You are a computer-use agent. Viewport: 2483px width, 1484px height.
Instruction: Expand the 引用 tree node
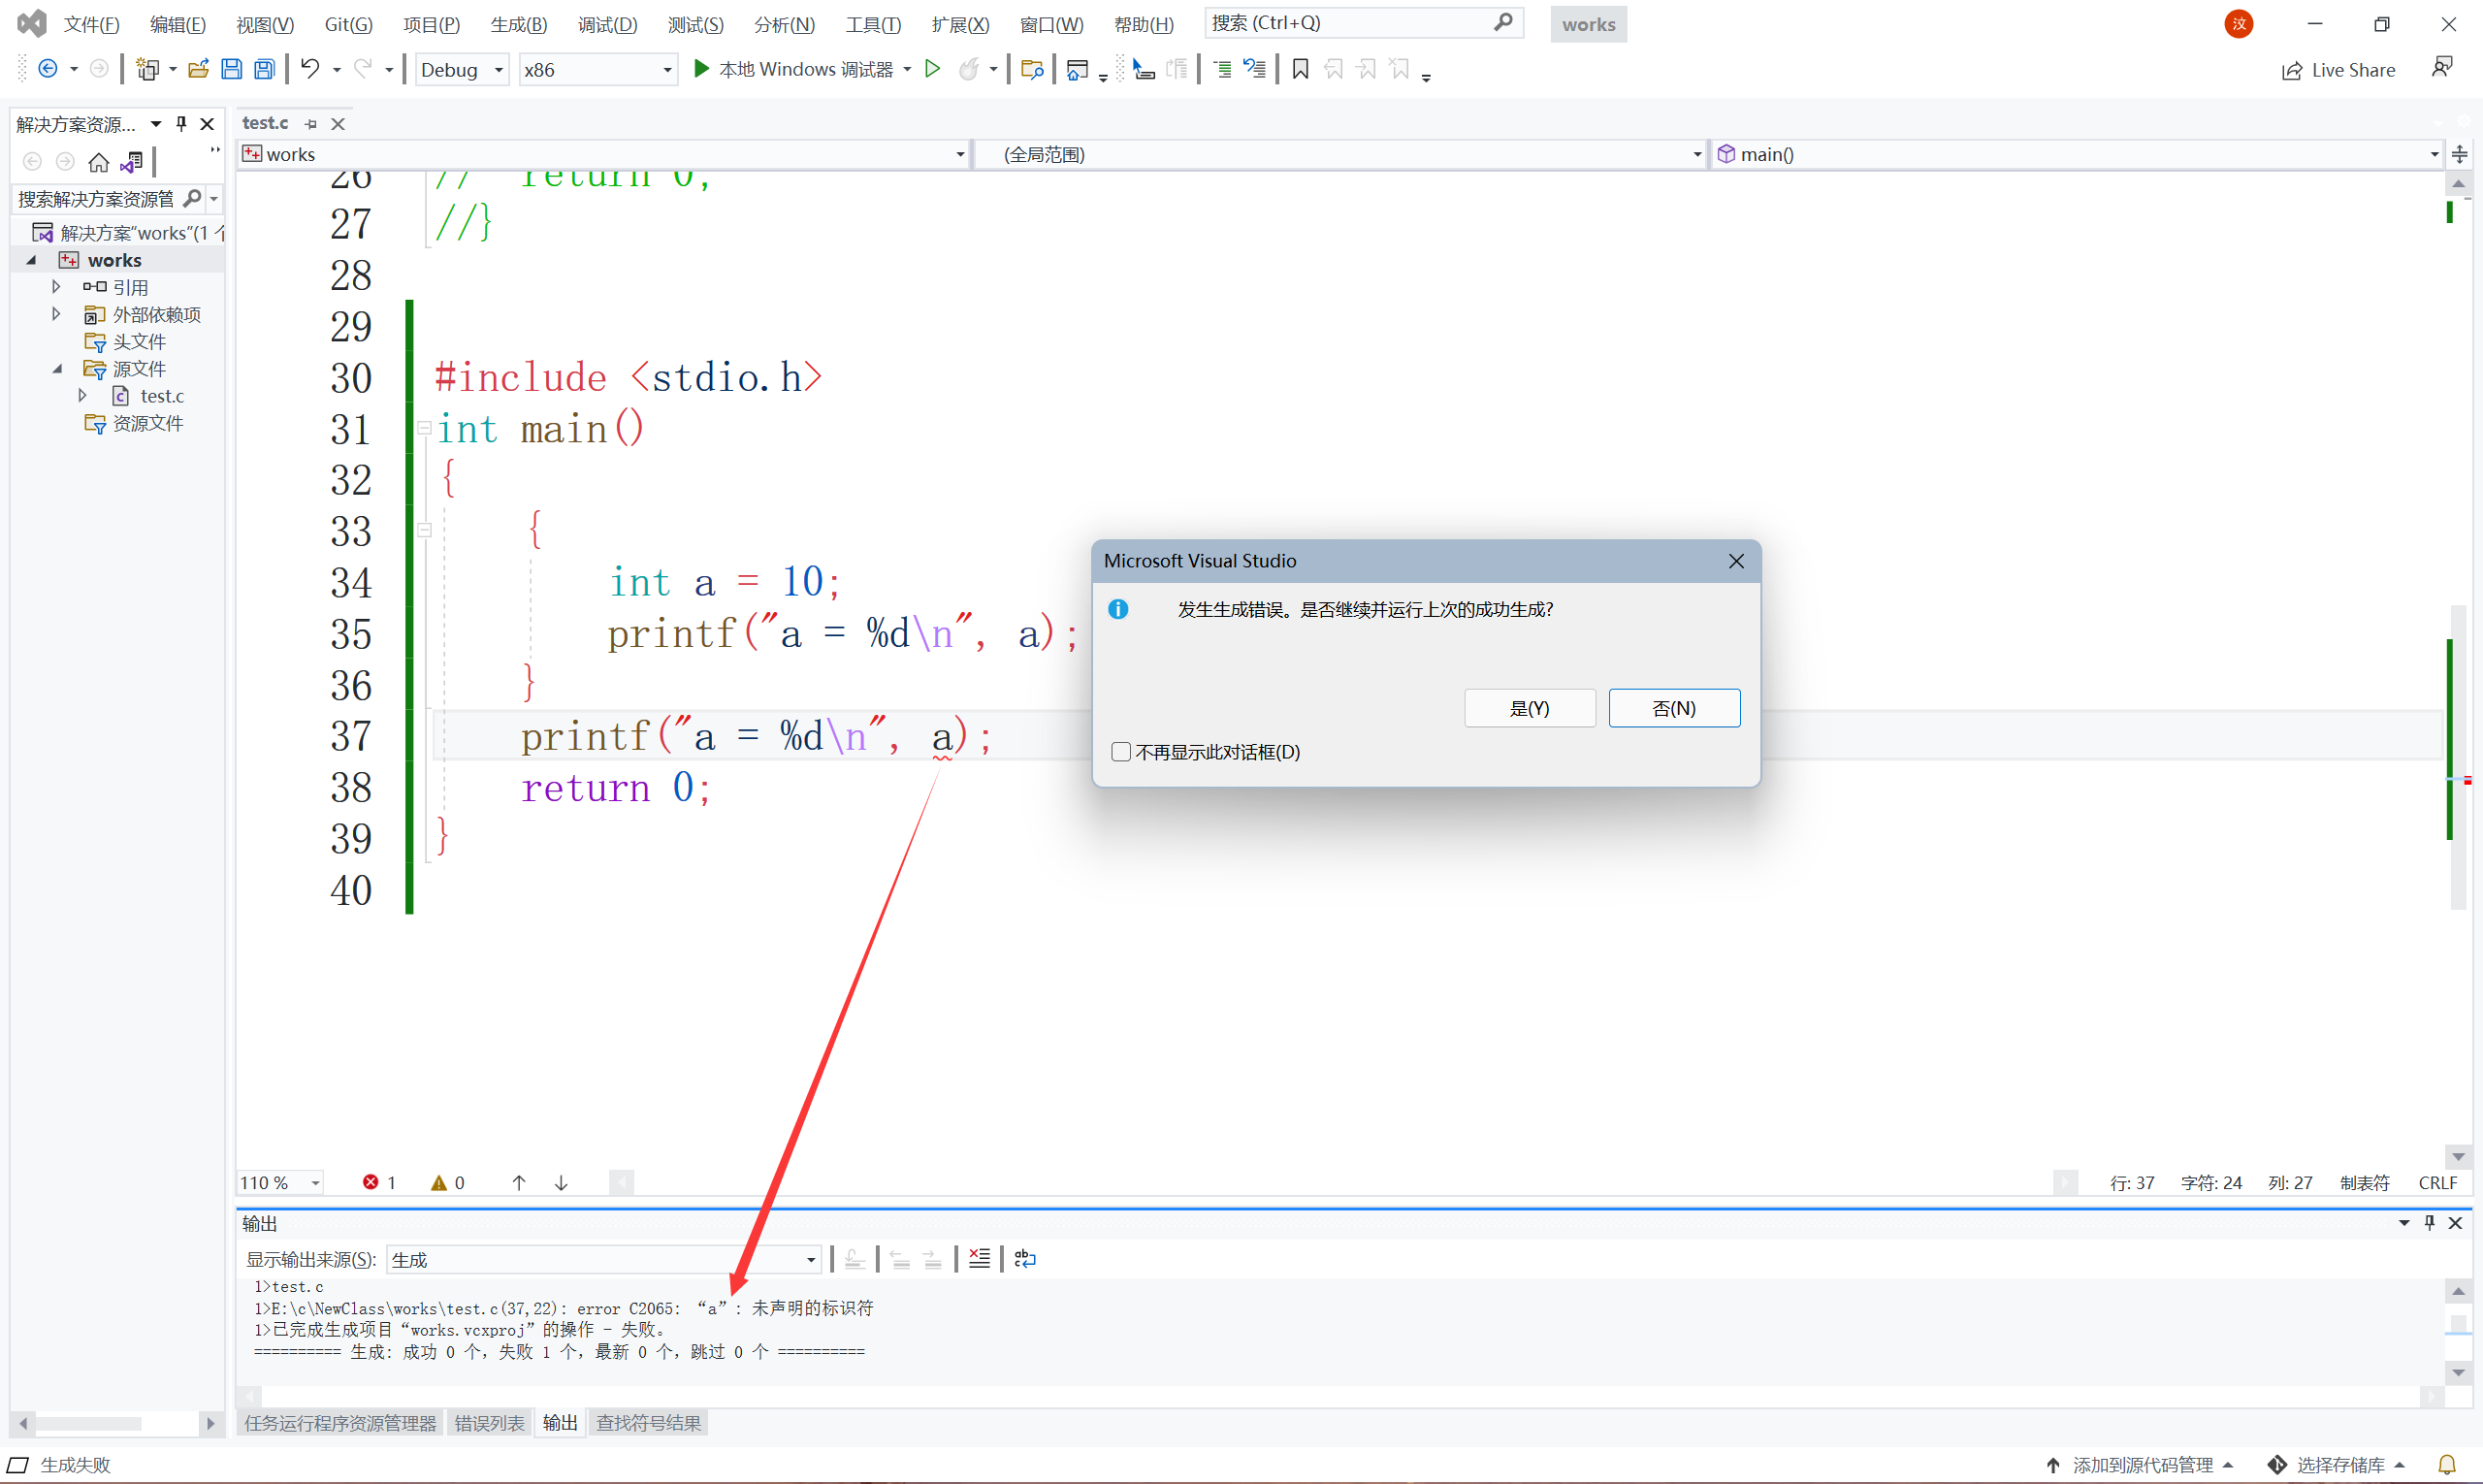point(57,287)
